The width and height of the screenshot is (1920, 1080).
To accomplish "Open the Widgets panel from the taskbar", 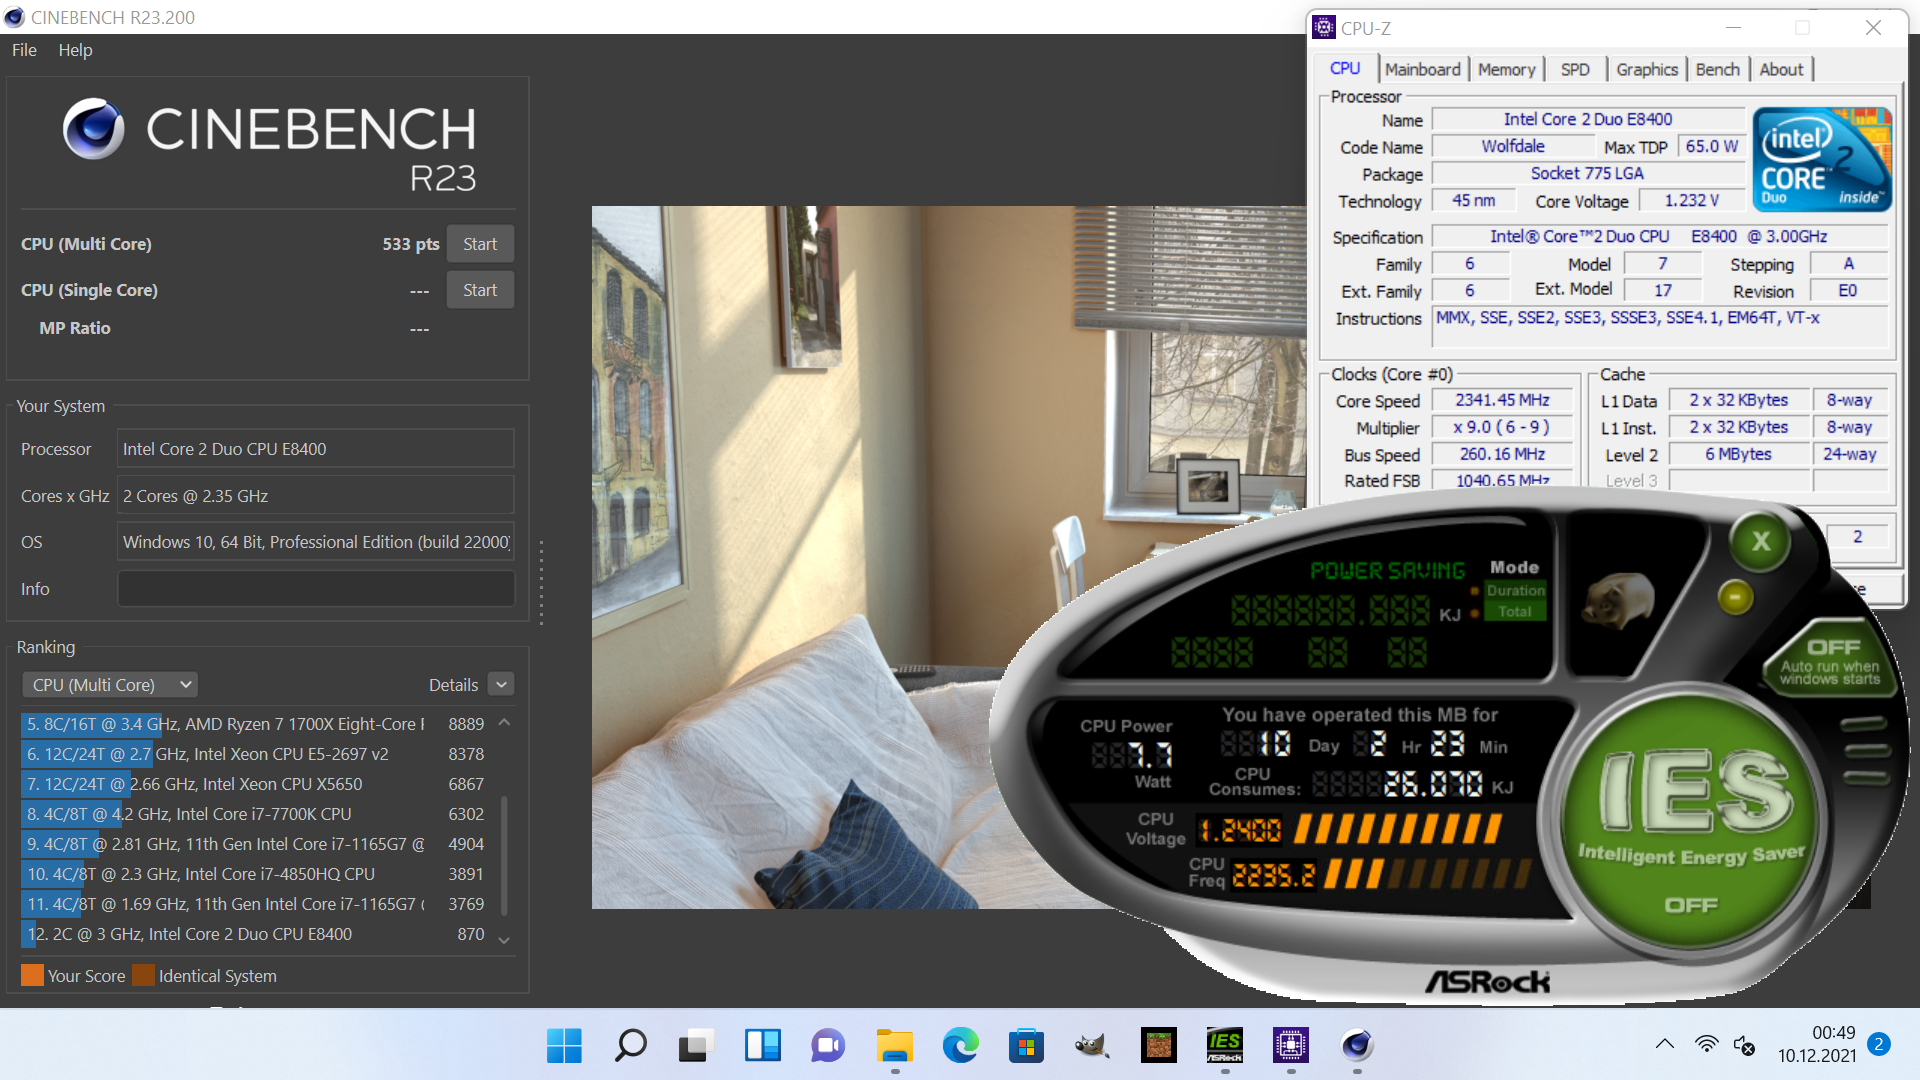I will click(x=762, y=1046).
